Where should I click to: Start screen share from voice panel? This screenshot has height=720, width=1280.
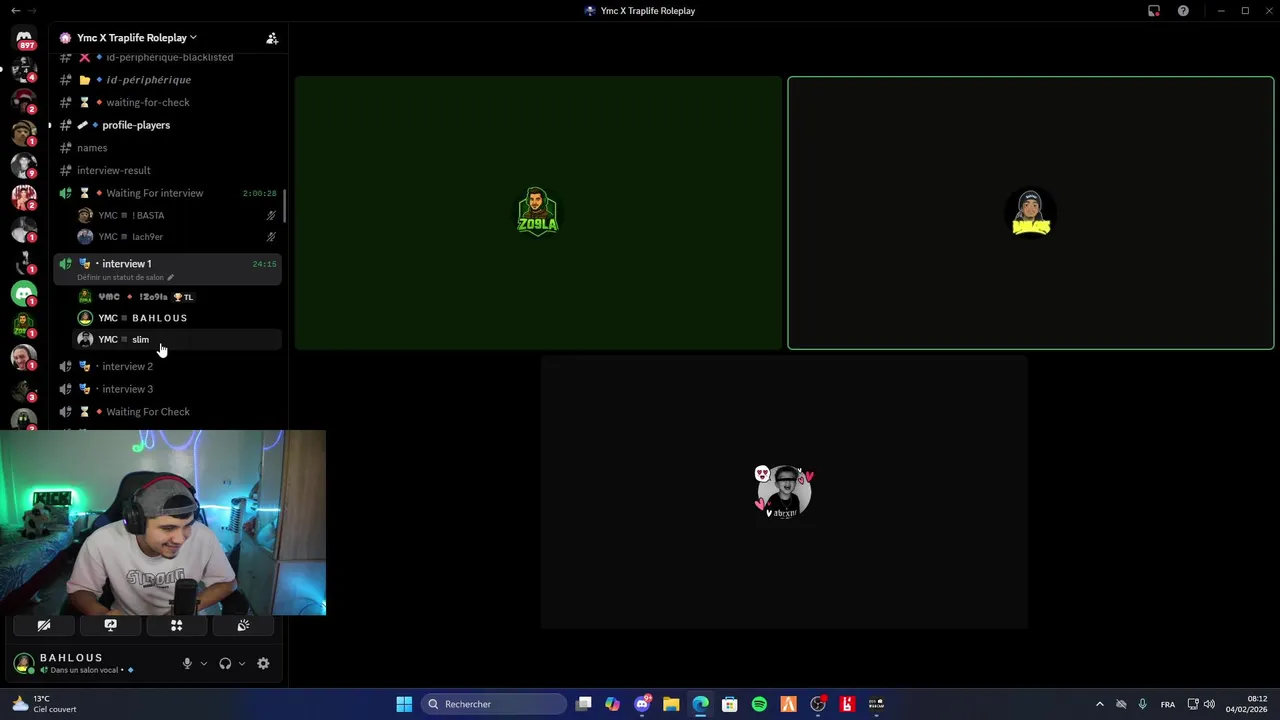(x=110, y=625)
